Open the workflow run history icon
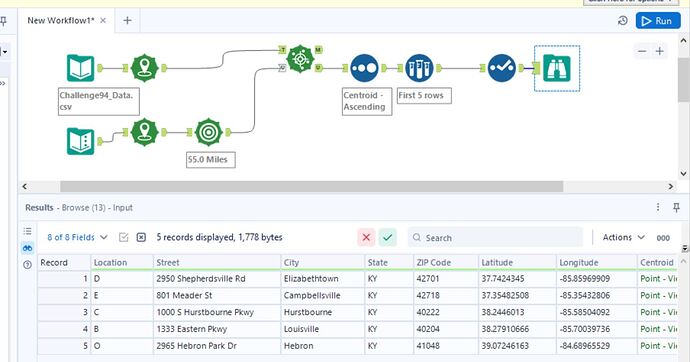 click(x=623, y=21)
